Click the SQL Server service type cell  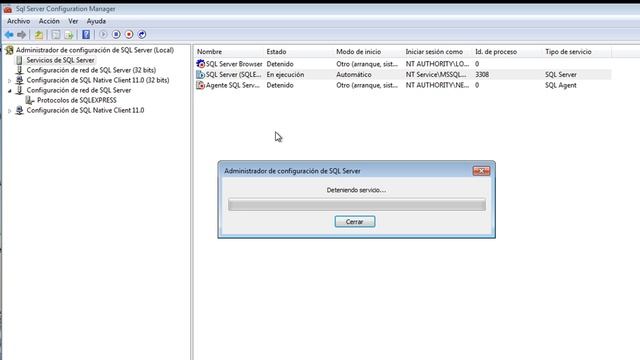pos(560,75)
